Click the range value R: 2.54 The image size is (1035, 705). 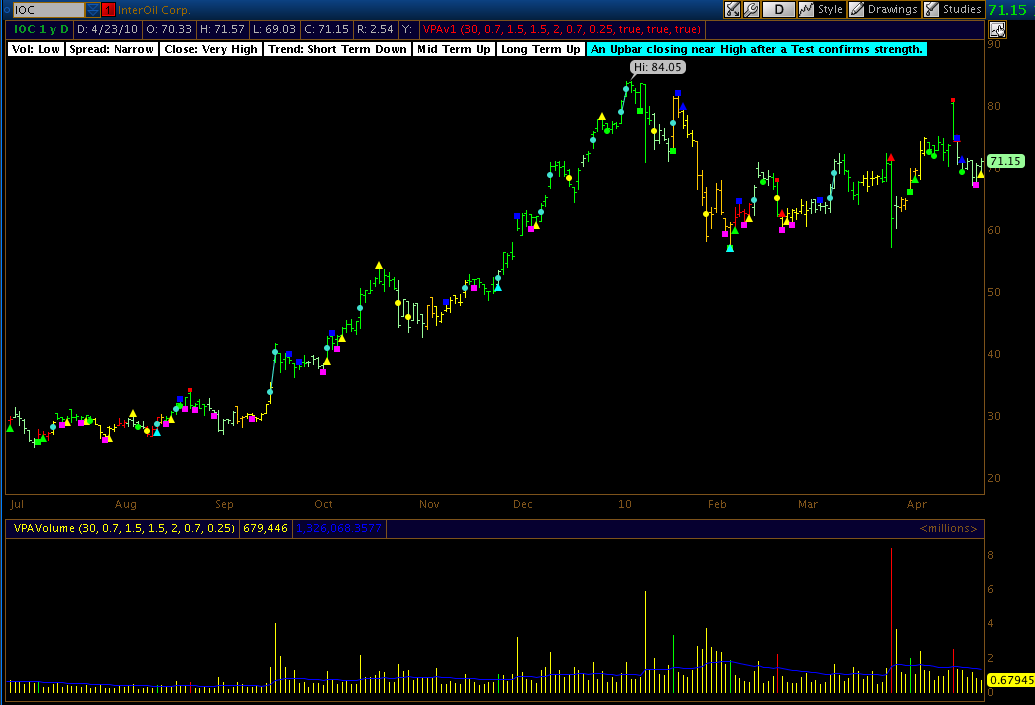pos(375,29)
